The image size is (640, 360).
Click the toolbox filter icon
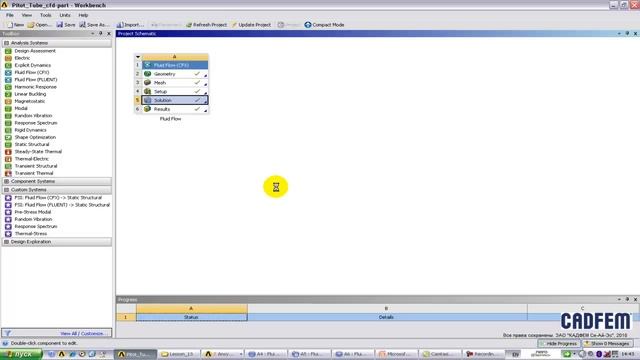7,333
